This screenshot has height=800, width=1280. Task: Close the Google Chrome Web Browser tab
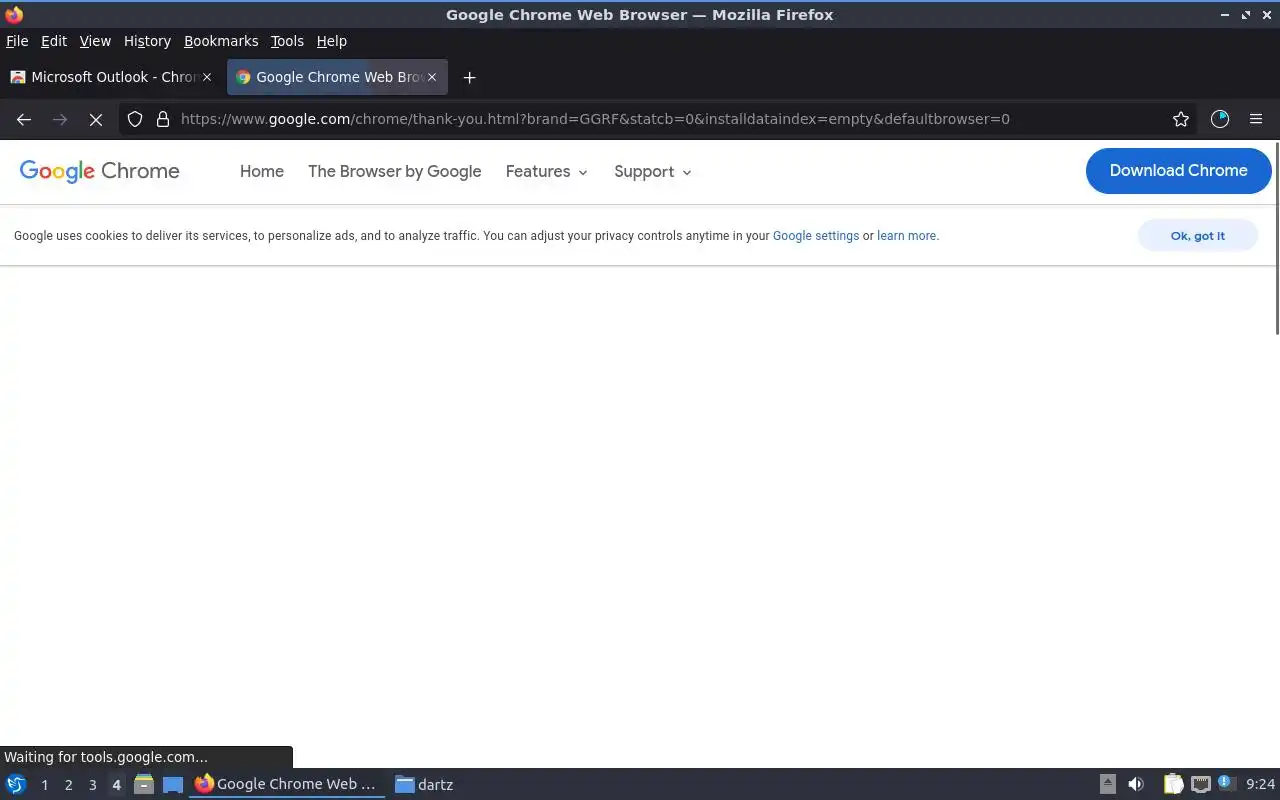tap(432, 77)
